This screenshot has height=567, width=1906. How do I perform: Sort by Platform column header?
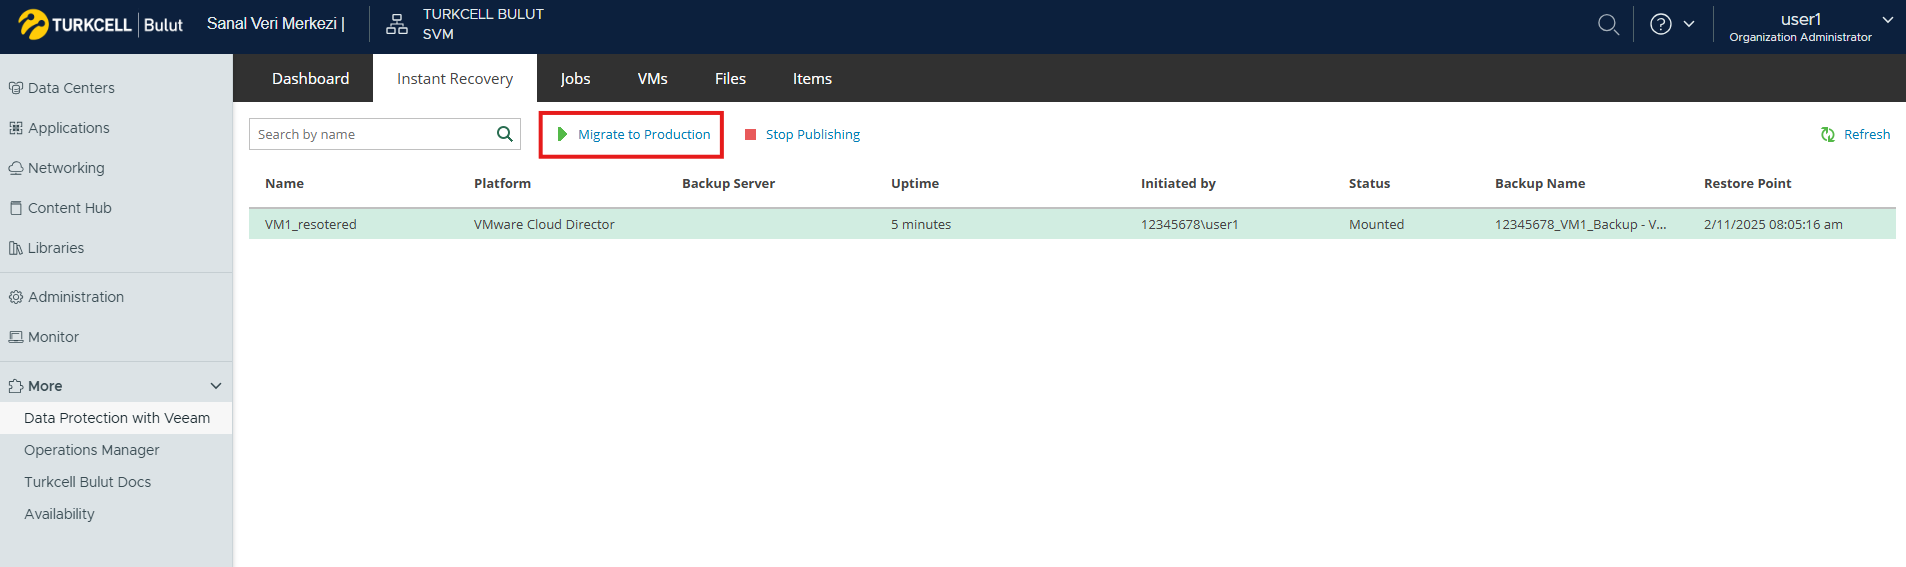[502, 183]
